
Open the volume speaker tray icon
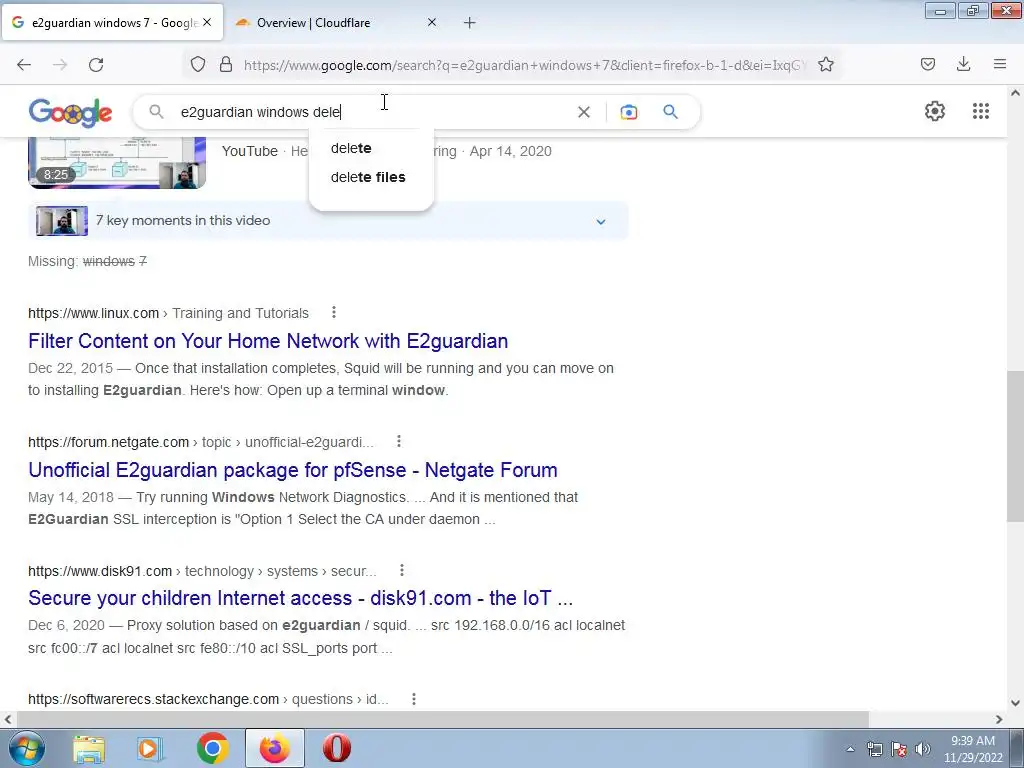[923, 749]
